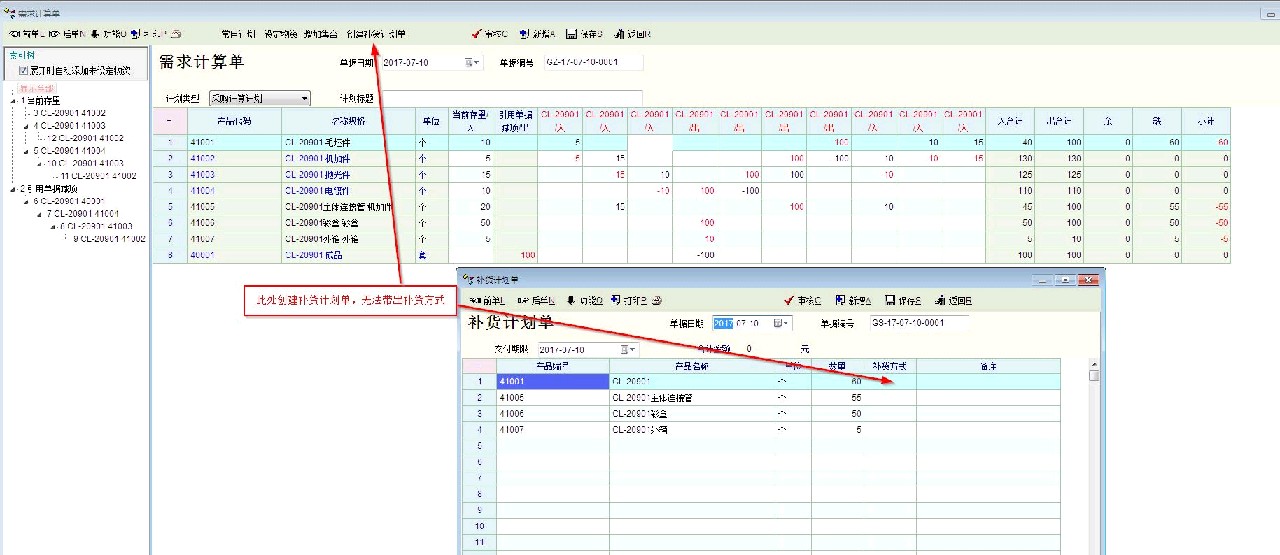1280x555 pixels.
Task: Open the 单据日期 date picker in 需求计算单
Action: pos(471,63)
